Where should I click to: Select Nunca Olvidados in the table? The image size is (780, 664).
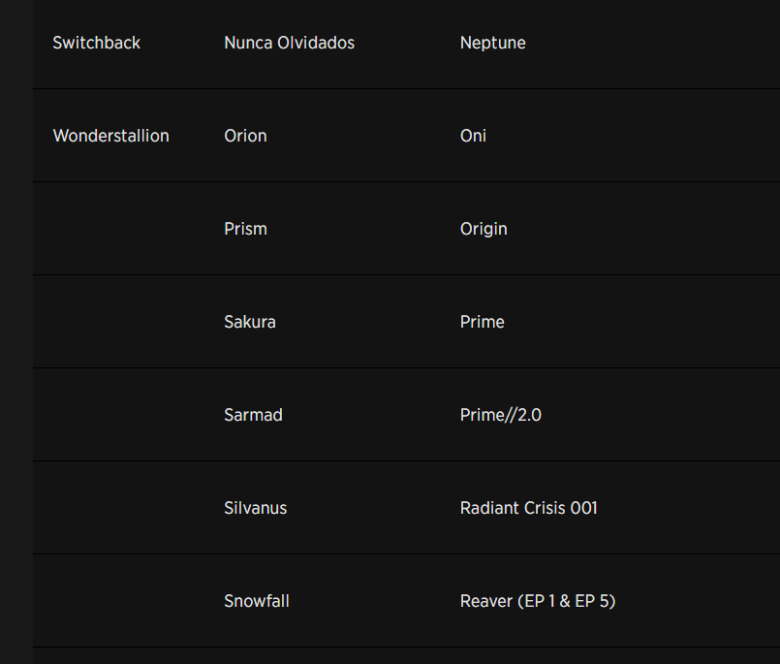[289, 43]
